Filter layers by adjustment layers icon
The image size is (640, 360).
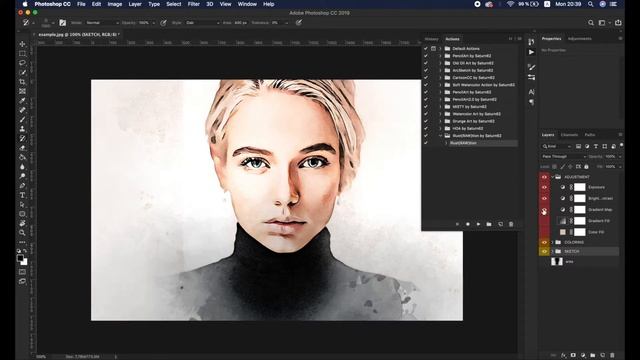point(587,146)
